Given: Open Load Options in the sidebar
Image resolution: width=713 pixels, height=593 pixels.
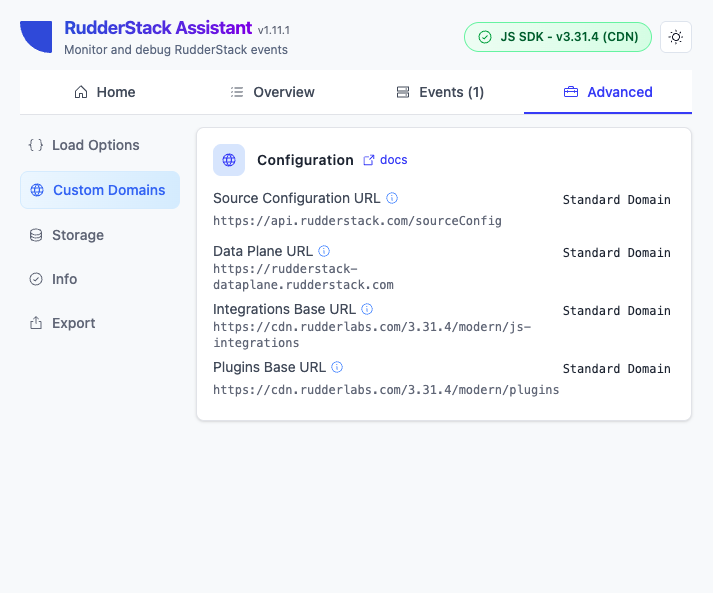Looking at the screenshot, I should tap(100, 145).
